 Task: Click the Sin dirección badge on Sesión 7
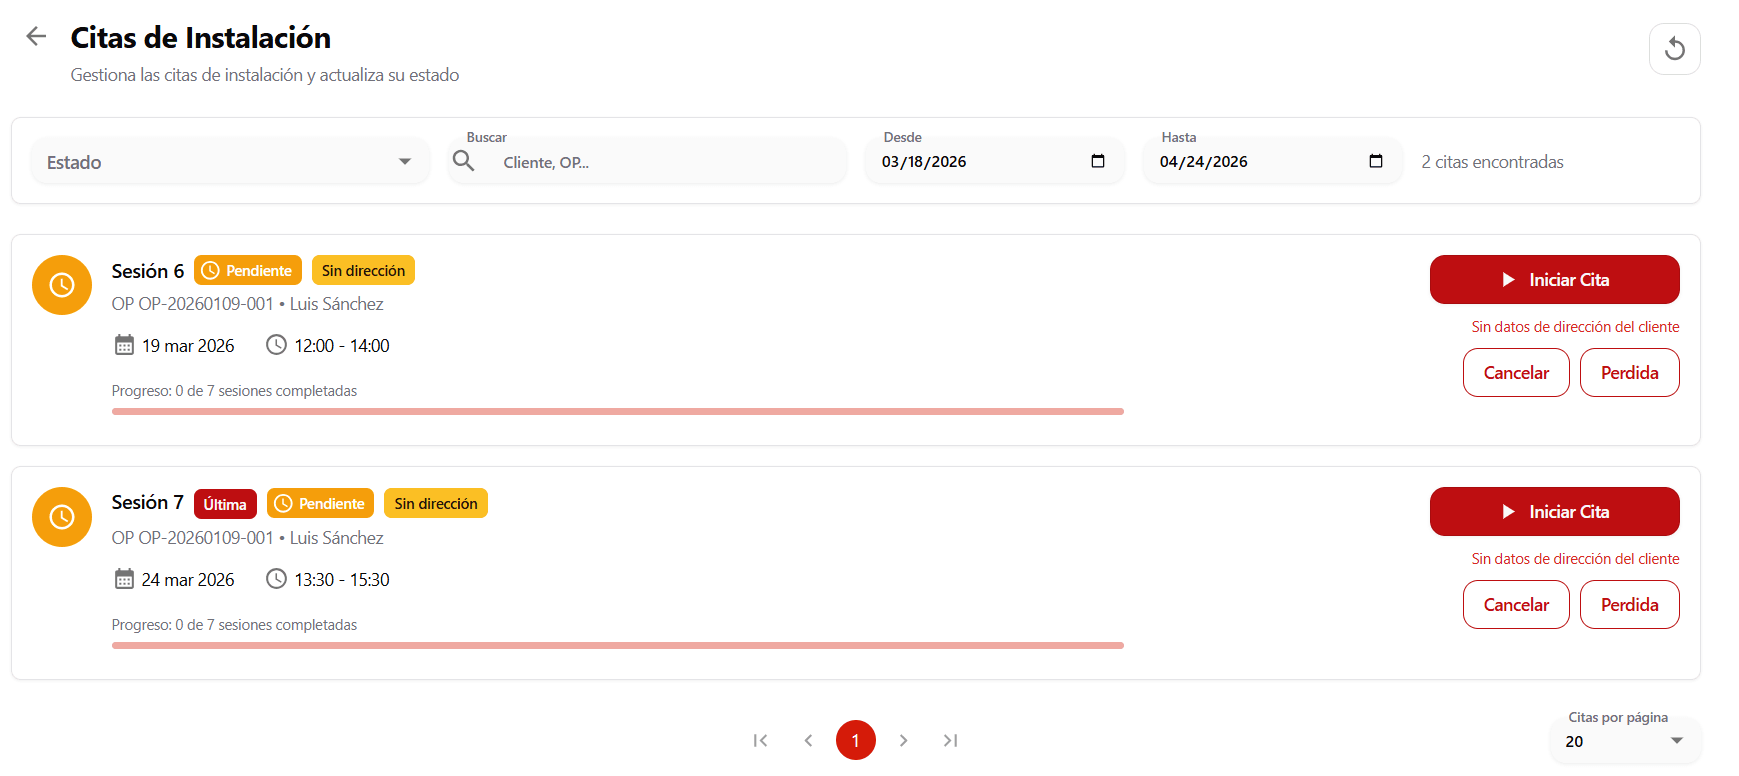point(435,504)
